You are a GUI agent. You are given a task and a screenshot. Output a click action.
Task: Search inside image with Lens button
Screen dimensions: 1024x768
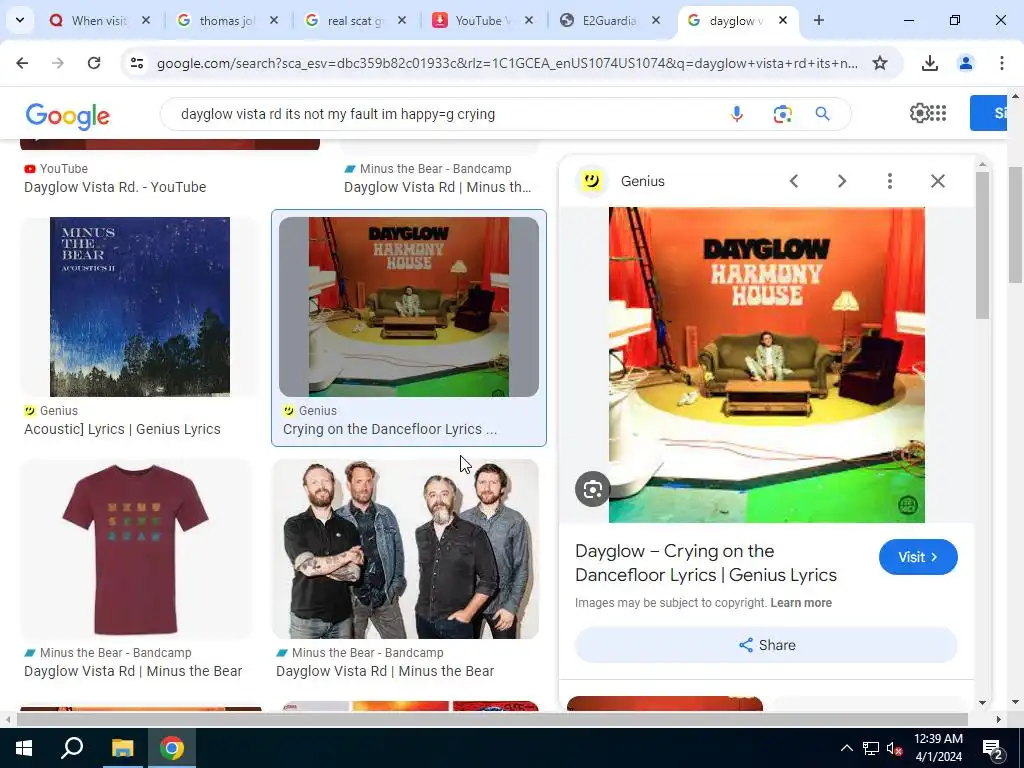click(592, 489)
